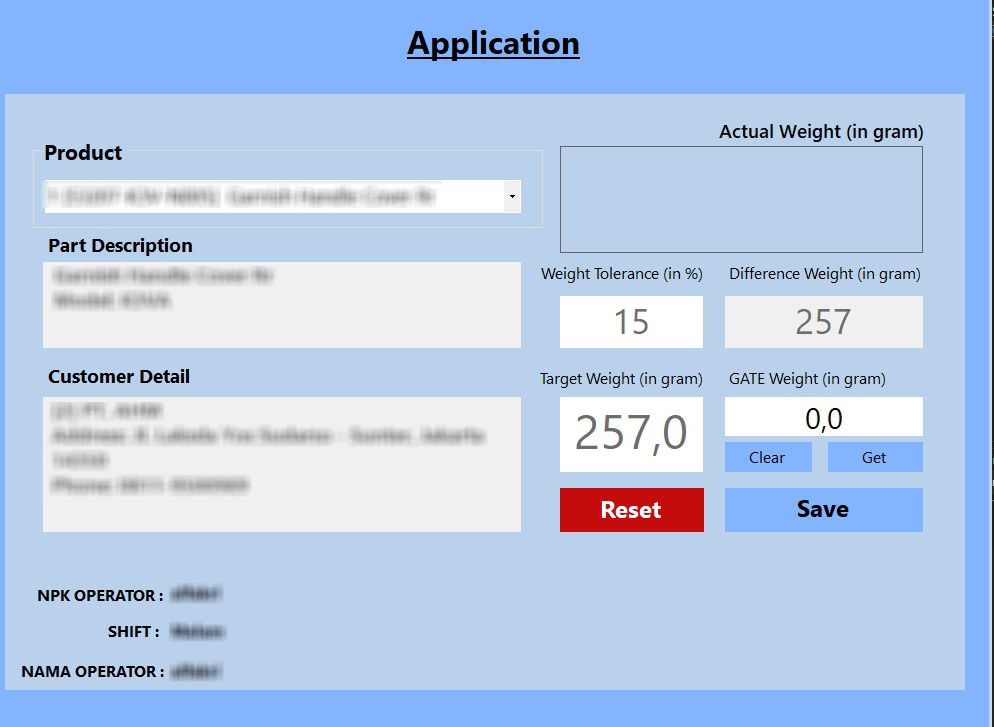The width and height of the screenshot is (994, 727).
Task: Click the Difference Weight field showing 257
Action: pos(823,321)
